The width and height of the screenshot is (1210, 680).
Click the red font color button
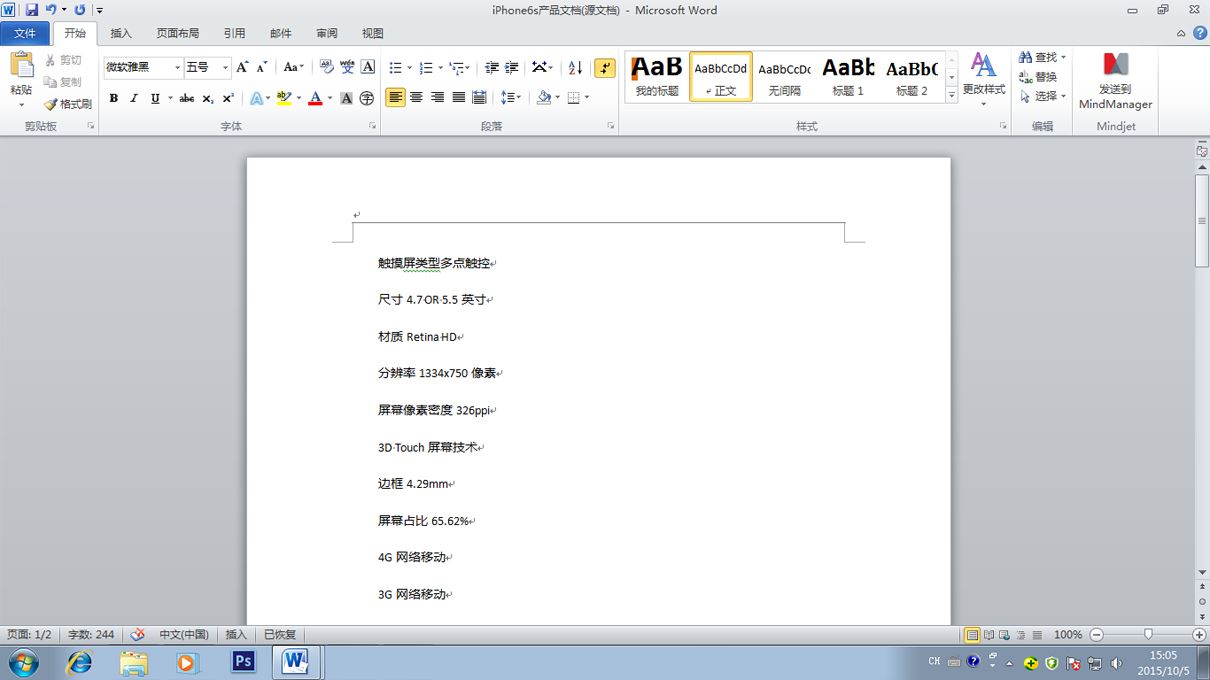tap(315, 98)
